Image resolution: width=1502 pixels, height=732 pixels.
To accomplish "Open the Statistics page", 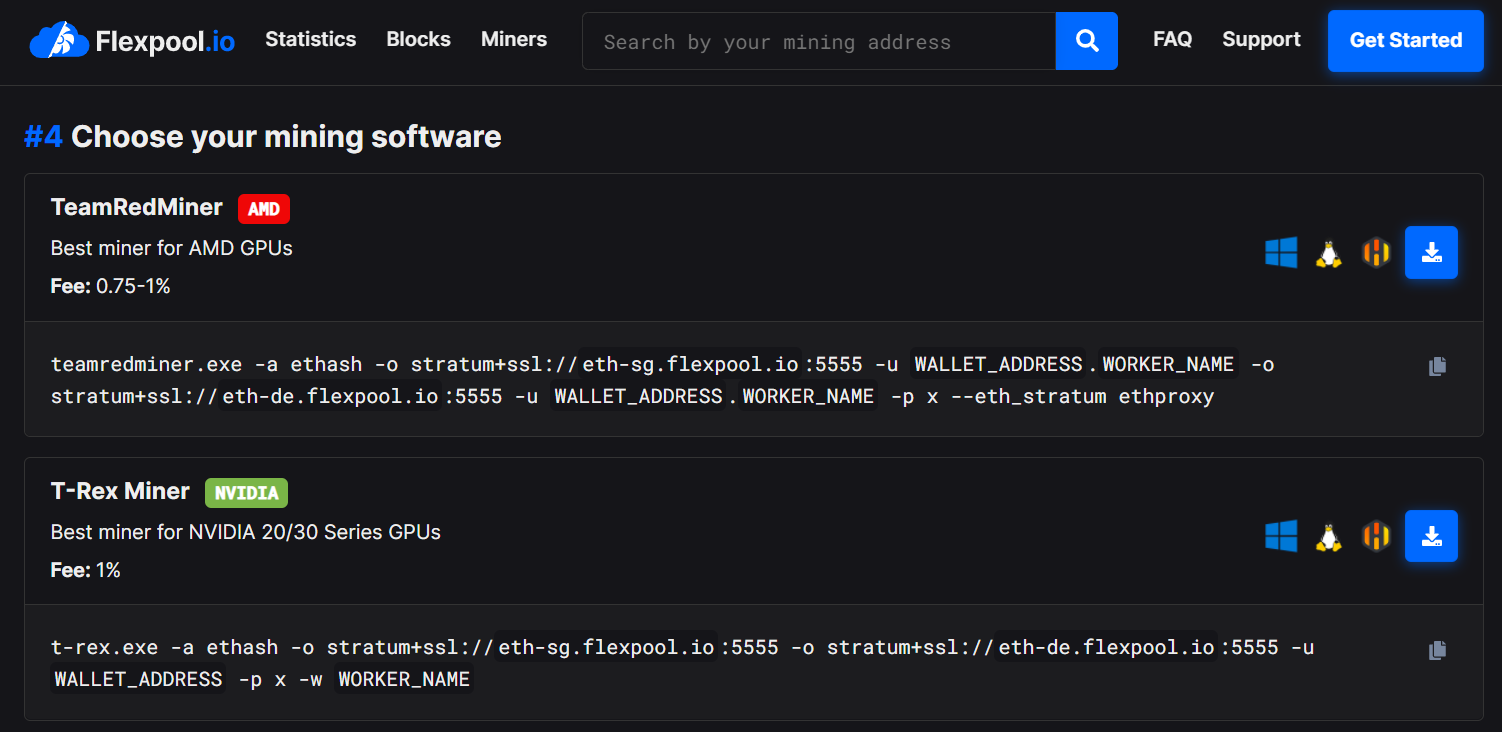I will click(310, 39).
